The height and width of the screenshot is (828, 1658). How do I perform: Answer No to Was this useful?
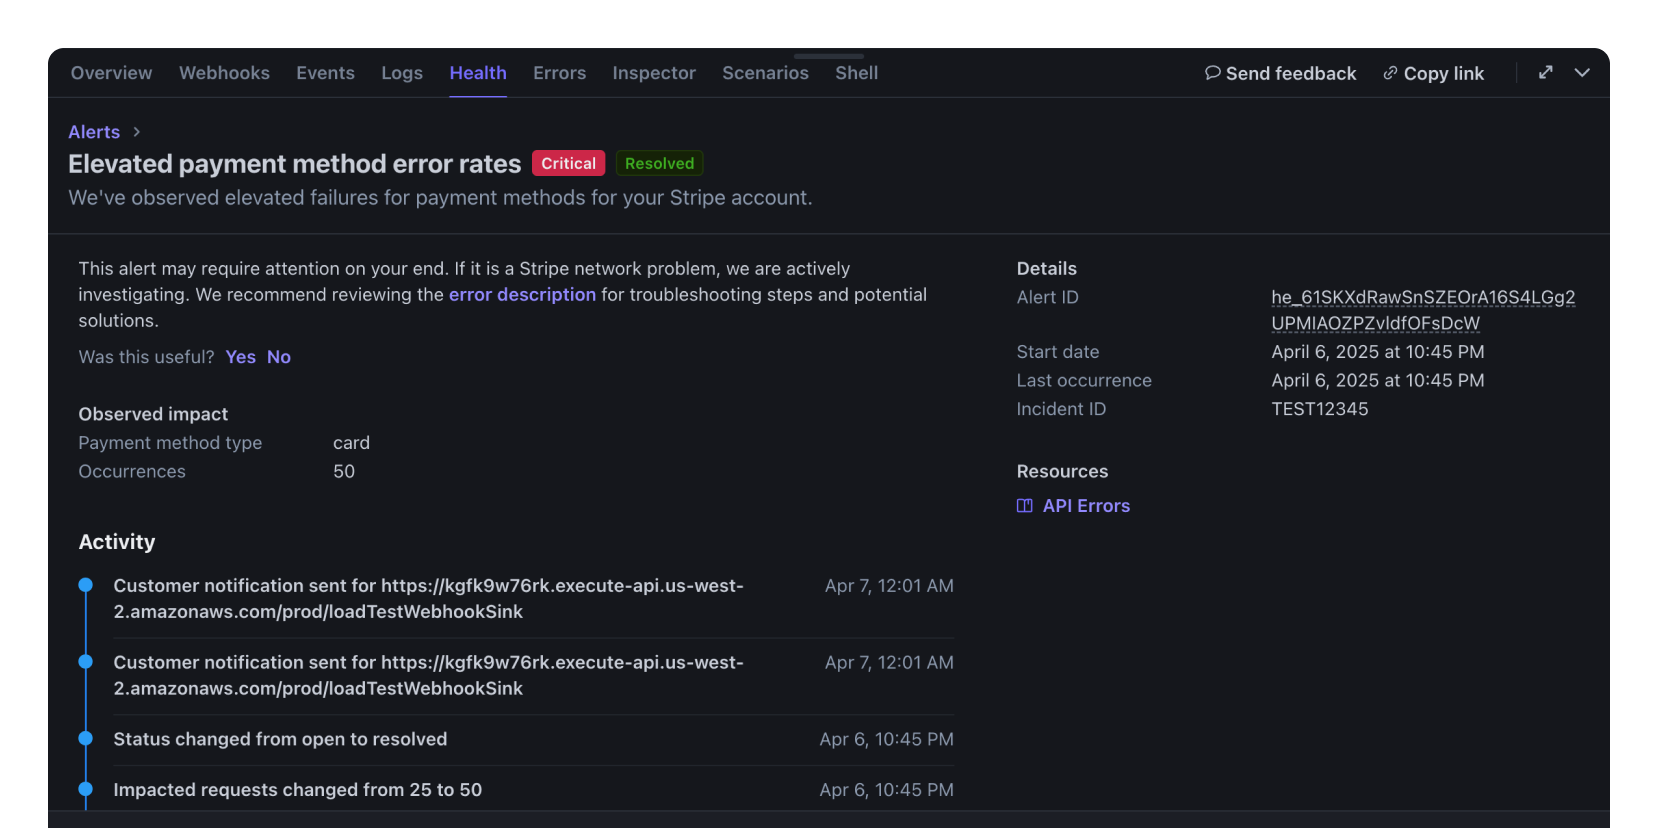[279, 357]
